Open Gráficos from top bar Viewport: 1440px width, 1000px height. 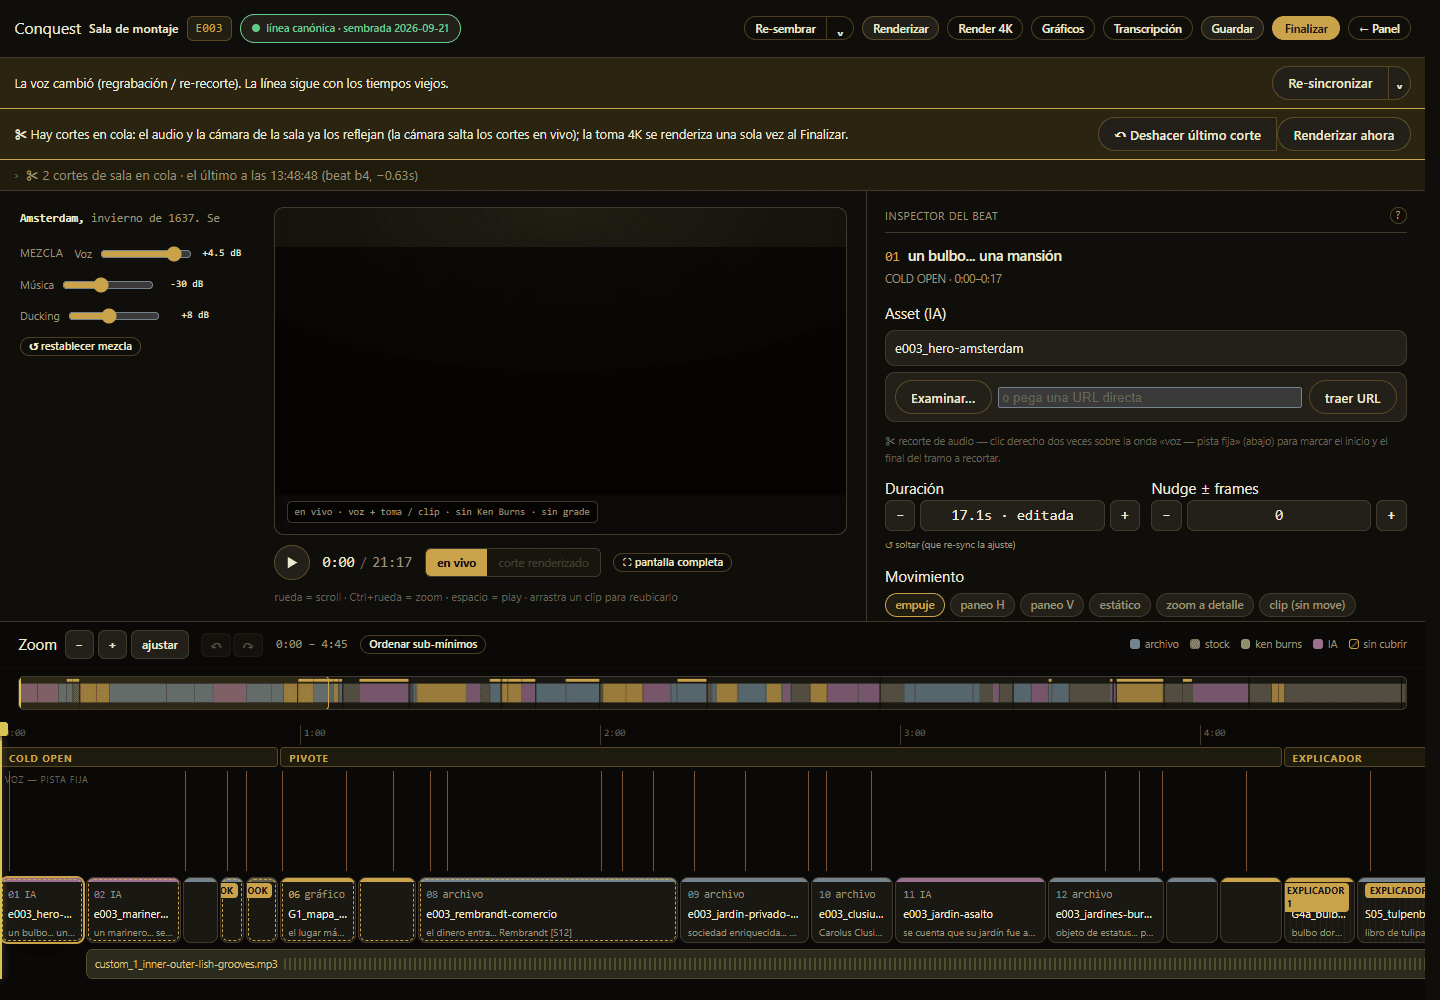click(x=1063, y=29)
